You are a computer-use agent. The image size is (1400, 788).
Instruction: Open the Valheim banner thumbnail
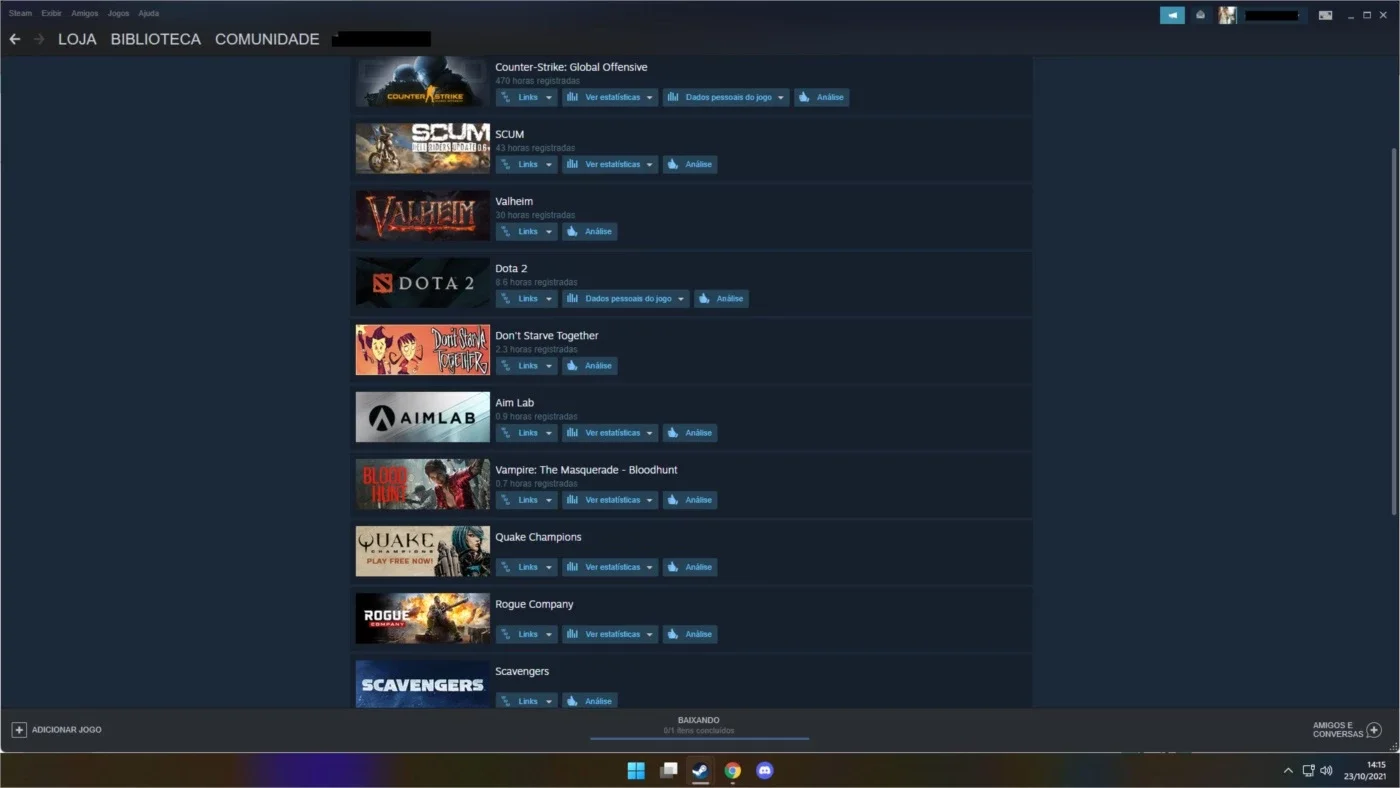tap(423, 215)
